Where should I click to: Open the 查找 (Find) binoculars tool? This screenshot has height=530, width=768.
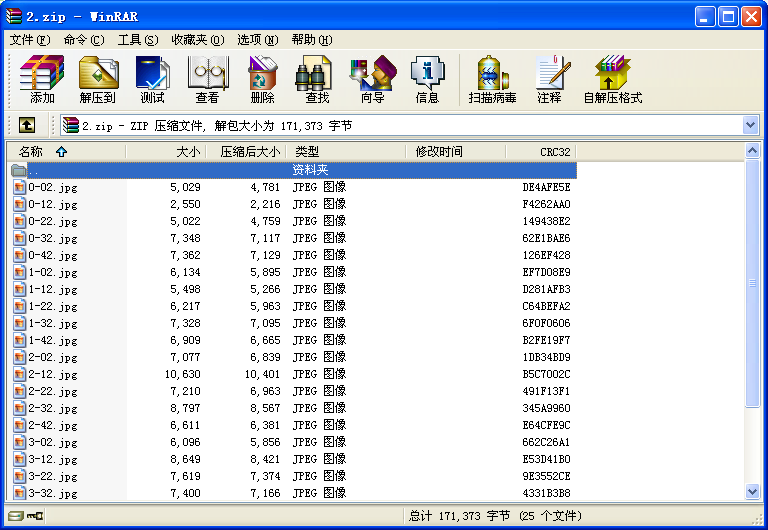(317, 80)
